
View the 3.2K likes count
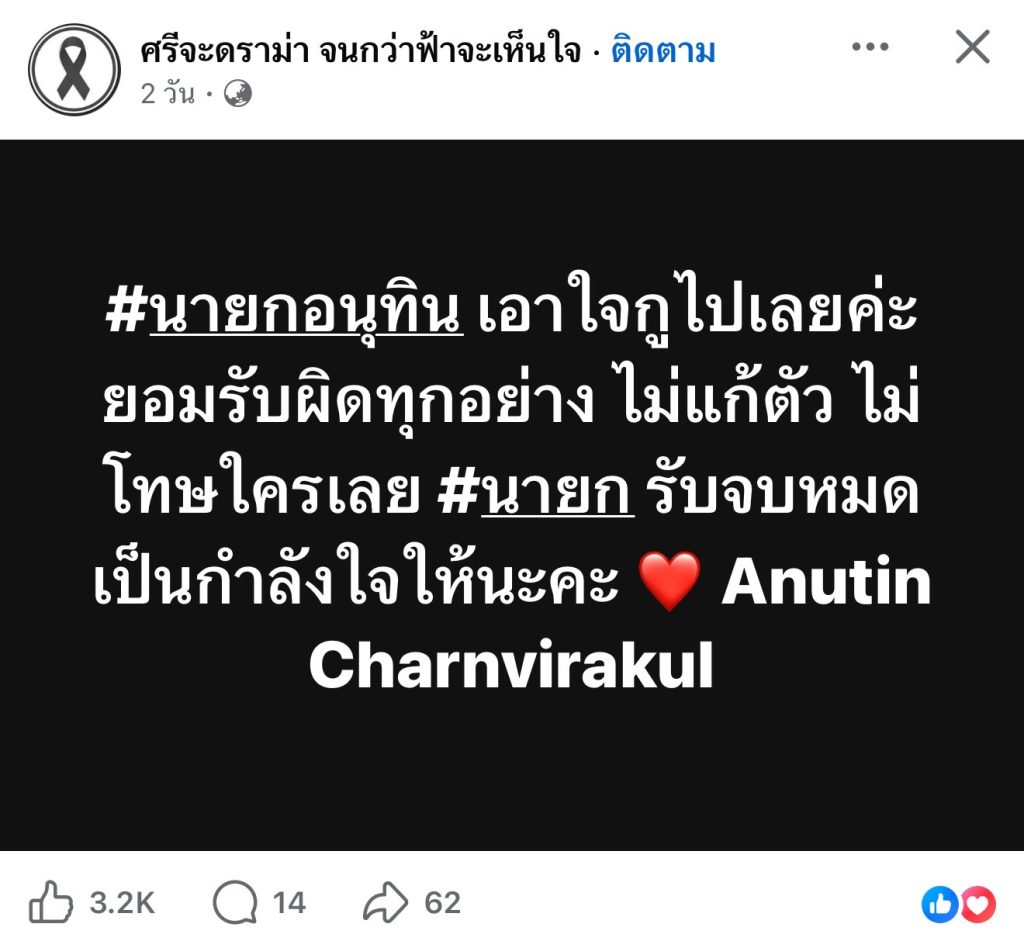[x=122, y=903]
